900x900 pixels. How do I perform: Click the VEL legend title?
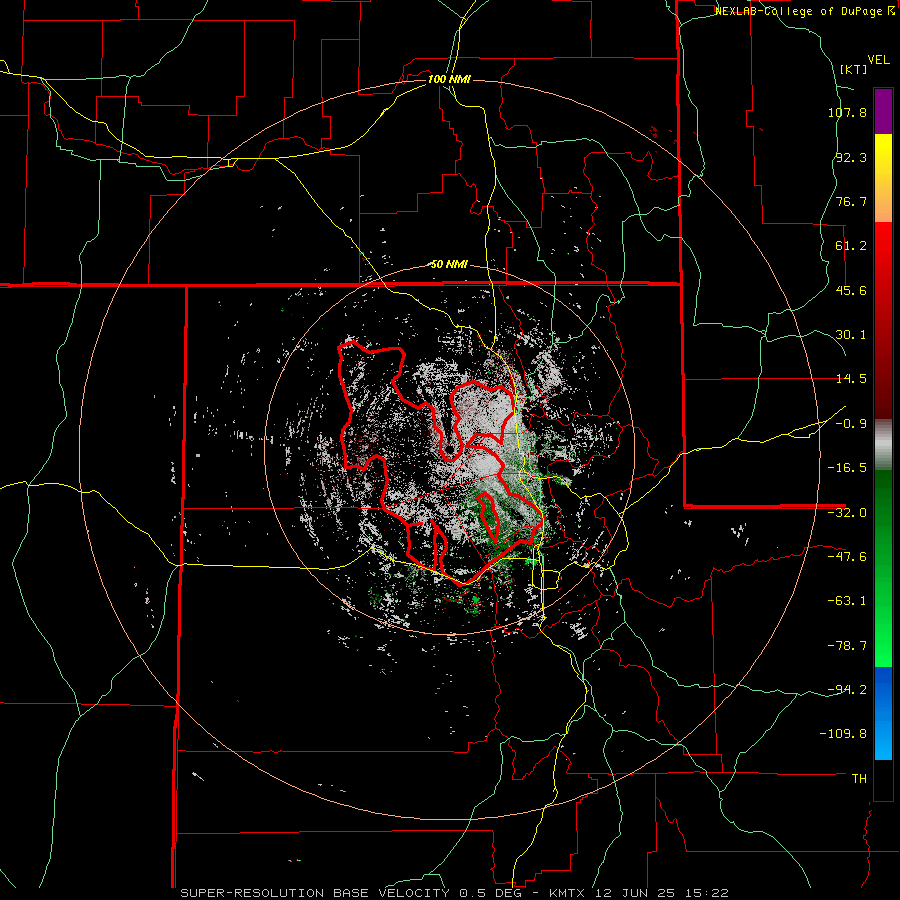point(878,60)
